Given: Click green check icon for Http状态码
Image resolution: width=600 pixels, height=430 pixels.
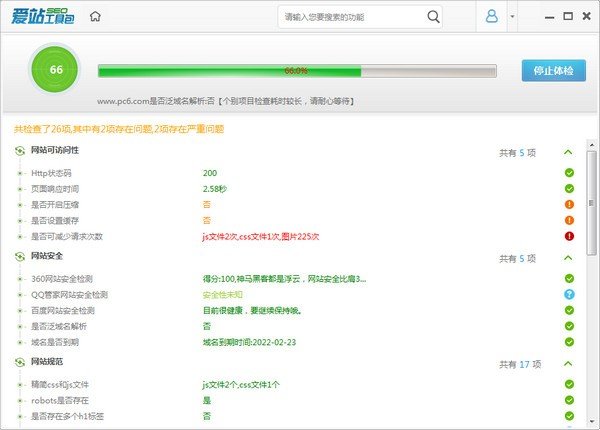Looking at the screenshot, I should pyautogui.click(x=569, y=173).
